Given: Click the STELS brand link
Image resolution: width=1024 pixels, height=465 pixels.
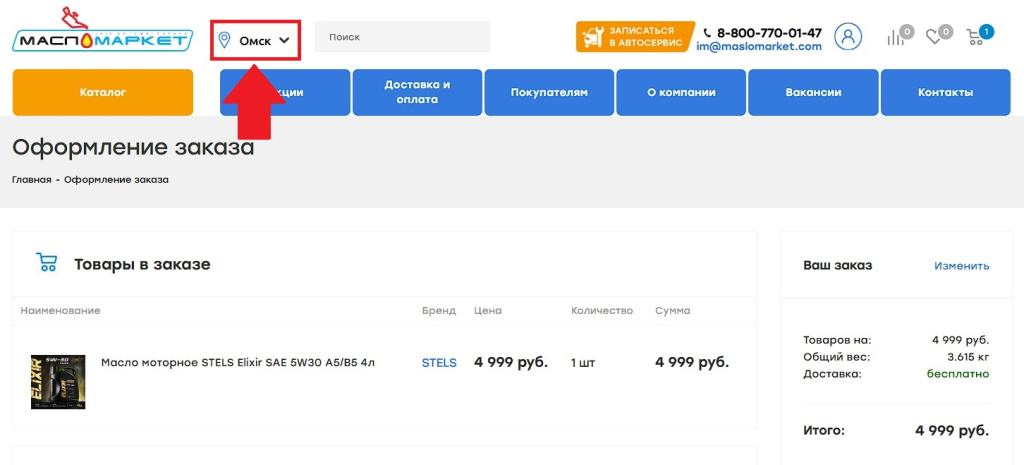Looking at the screenshot, I should click(x=438, y=363).
